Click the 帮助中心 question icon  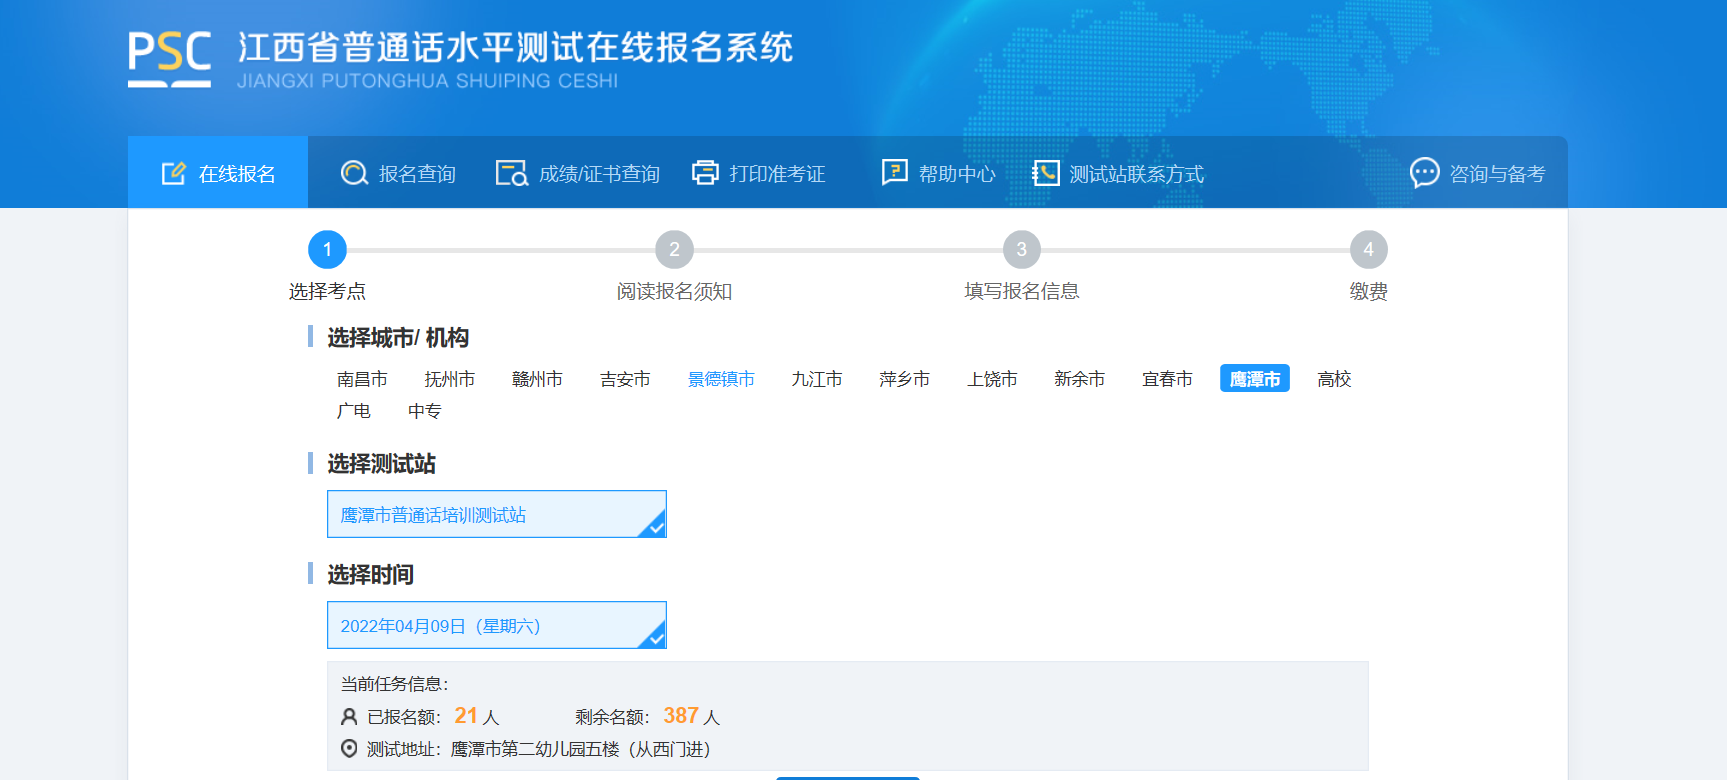(894, 172)
